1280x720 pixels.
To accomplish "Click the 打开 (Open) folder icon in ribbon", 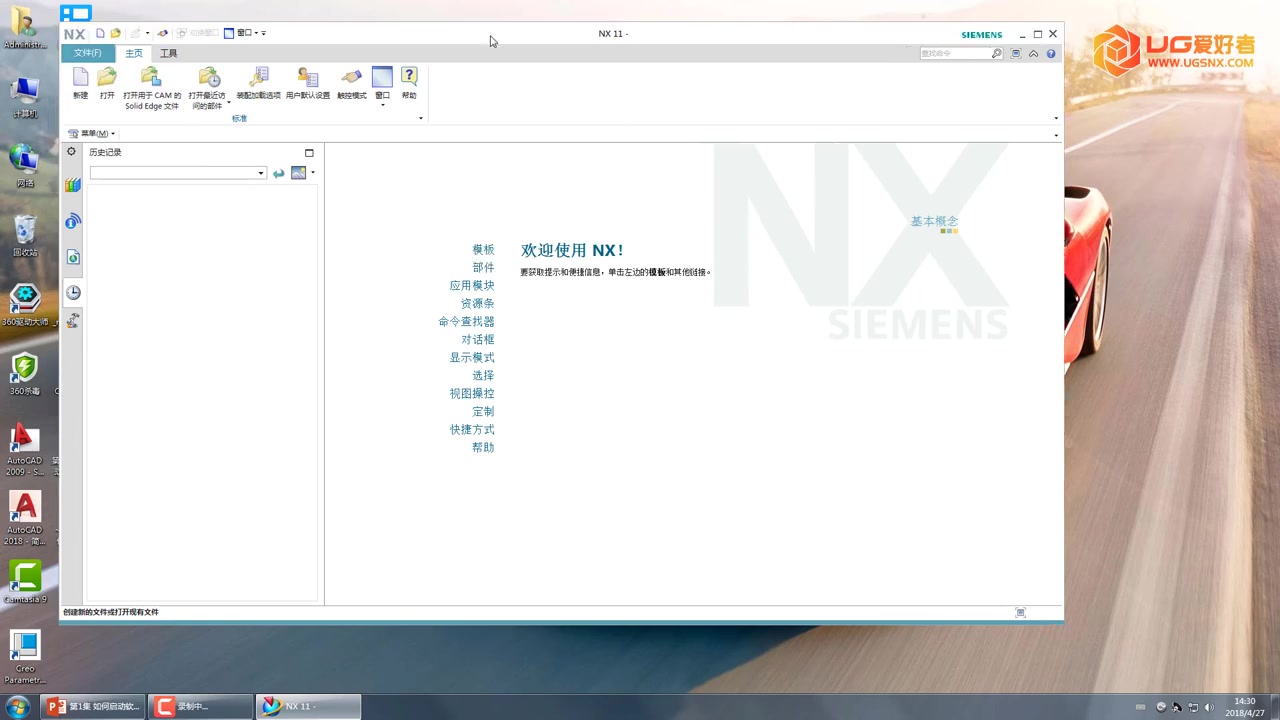I will 107,78.
